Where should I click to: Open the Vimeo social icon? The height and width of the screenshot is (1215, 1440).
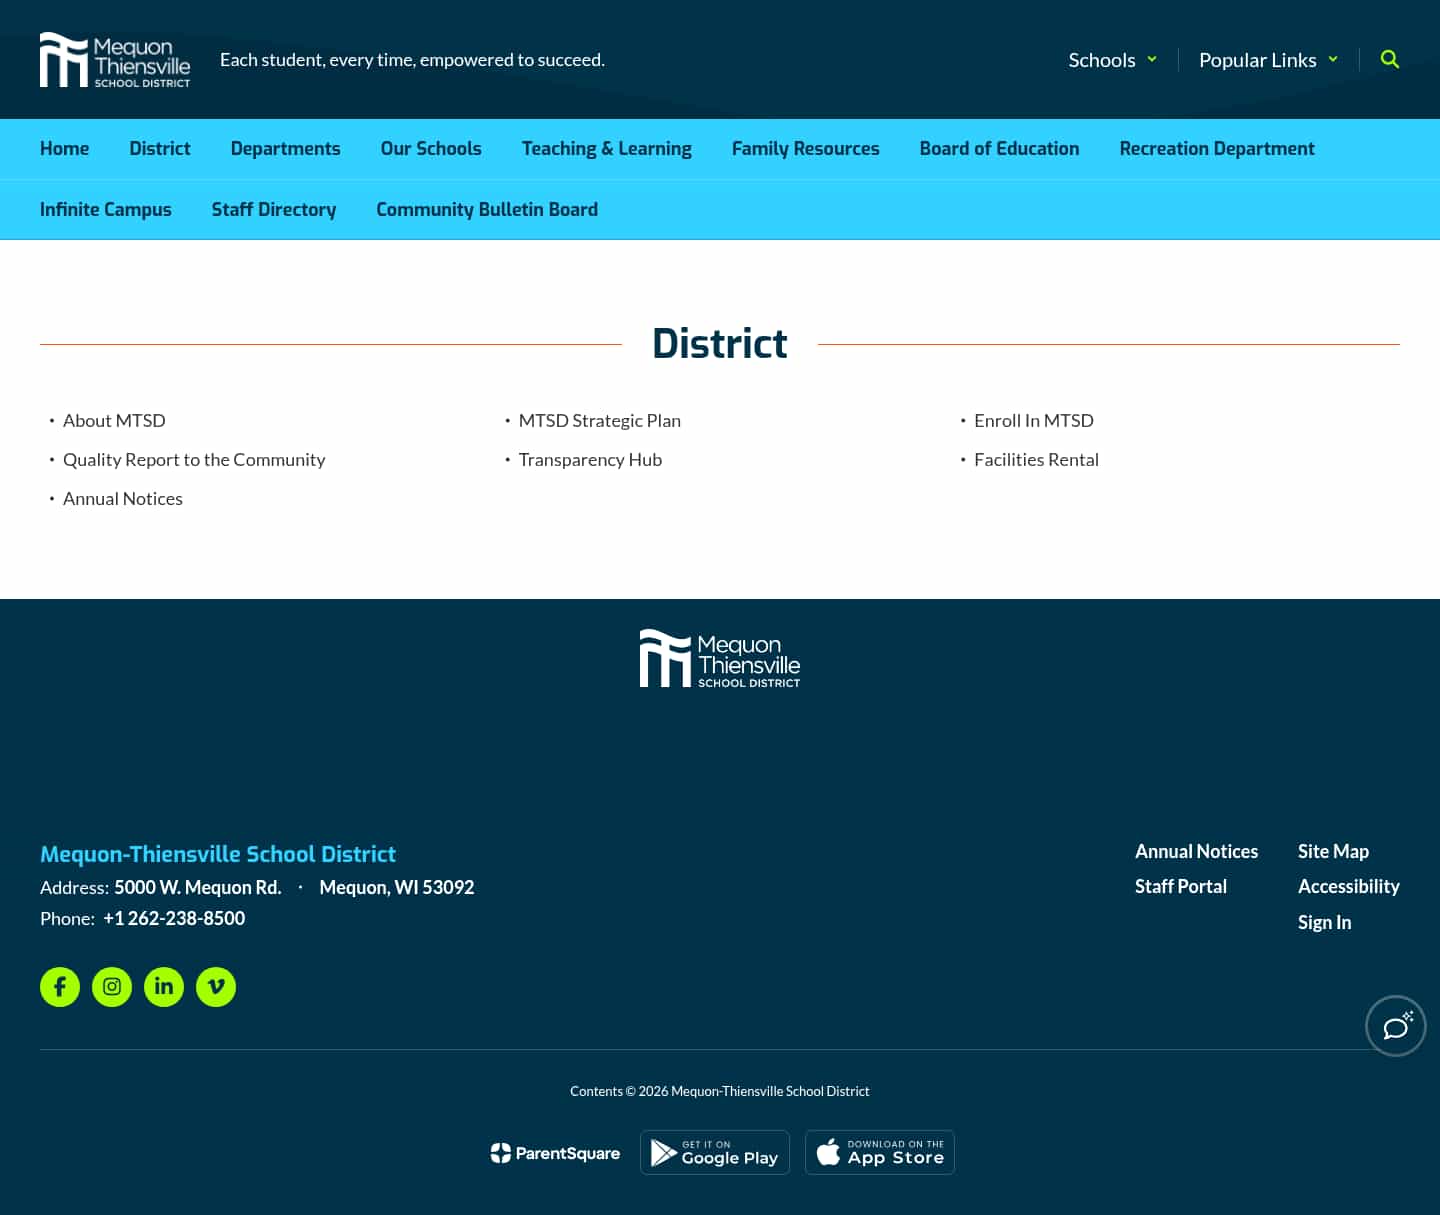(x=216, y=987)
